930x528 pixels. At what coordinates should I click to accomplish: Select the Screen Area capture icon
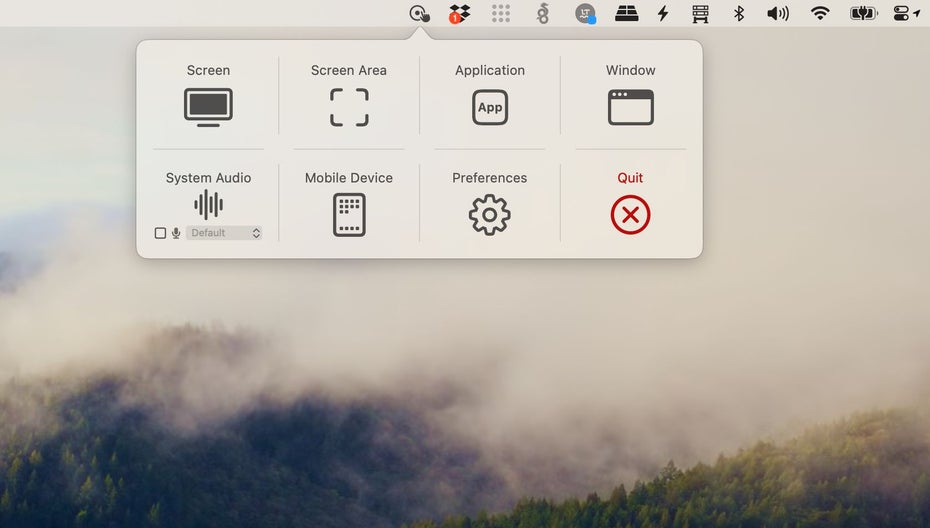tap(349, 107)
